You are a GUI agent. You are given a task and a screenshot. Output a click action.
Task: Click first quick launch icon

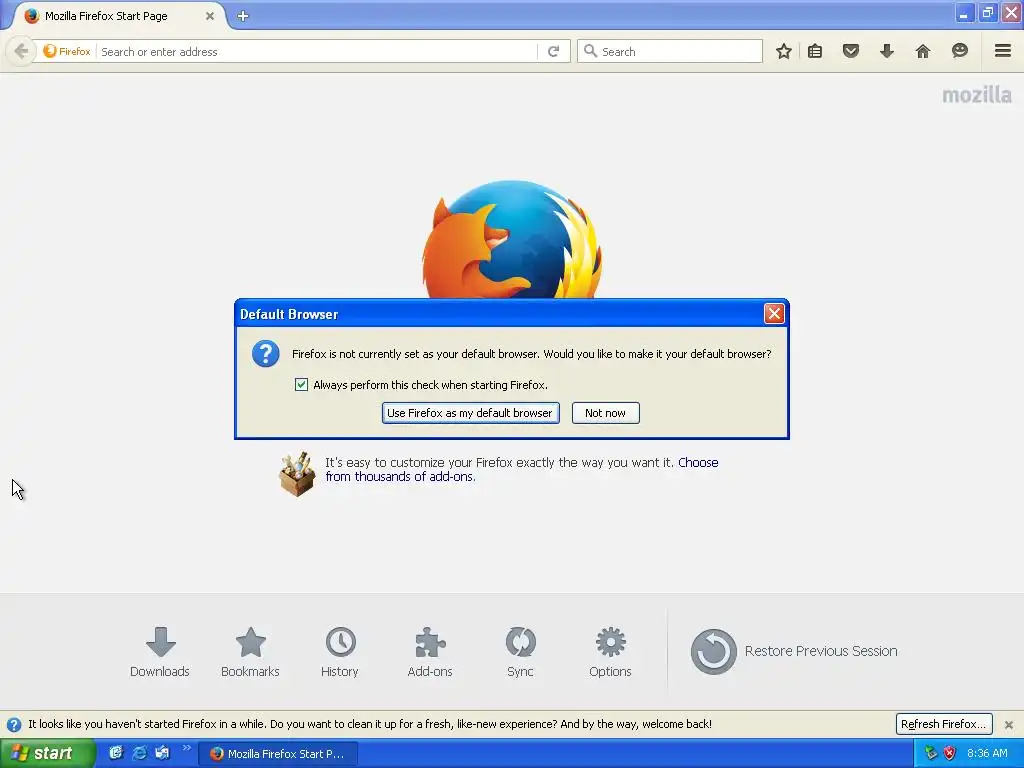click(x=116, y=753)
